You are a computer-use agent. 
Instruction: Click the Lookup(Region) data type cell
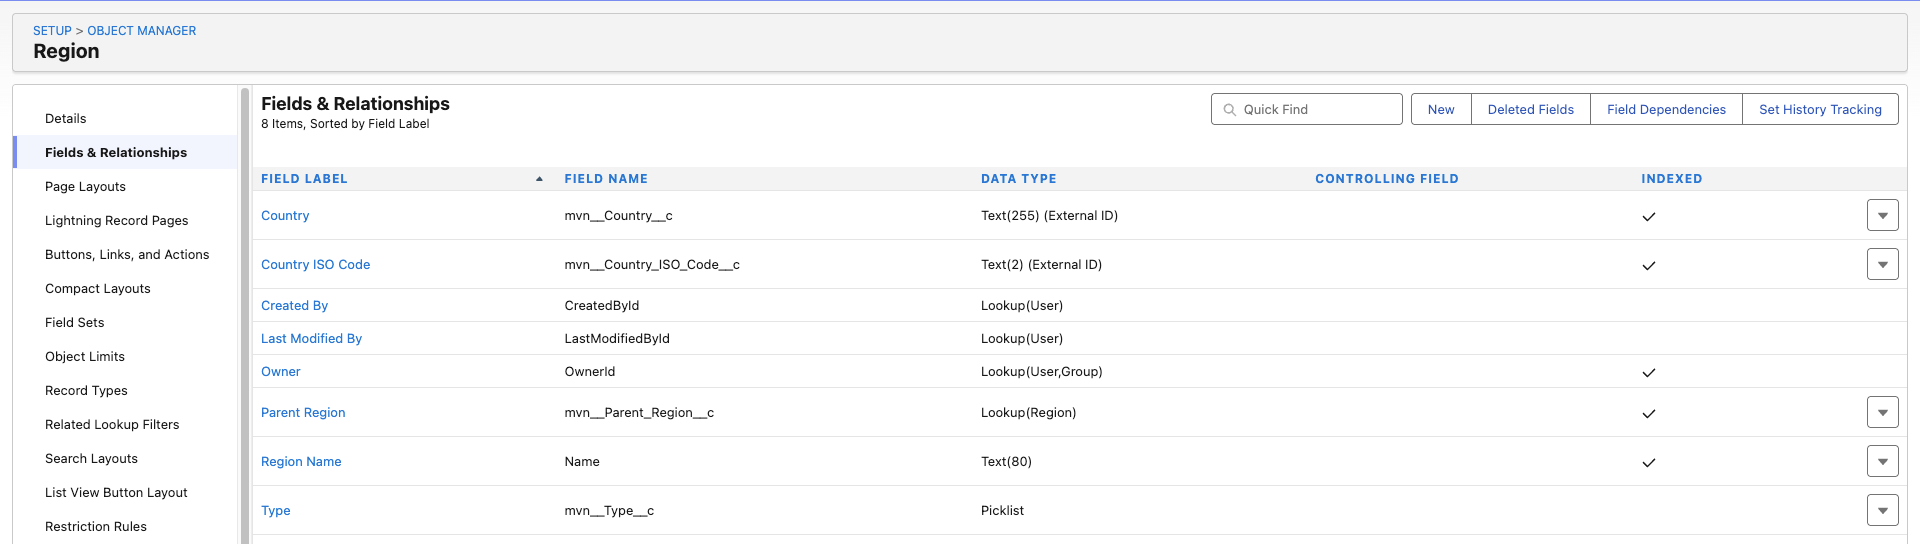(1028, 412)
